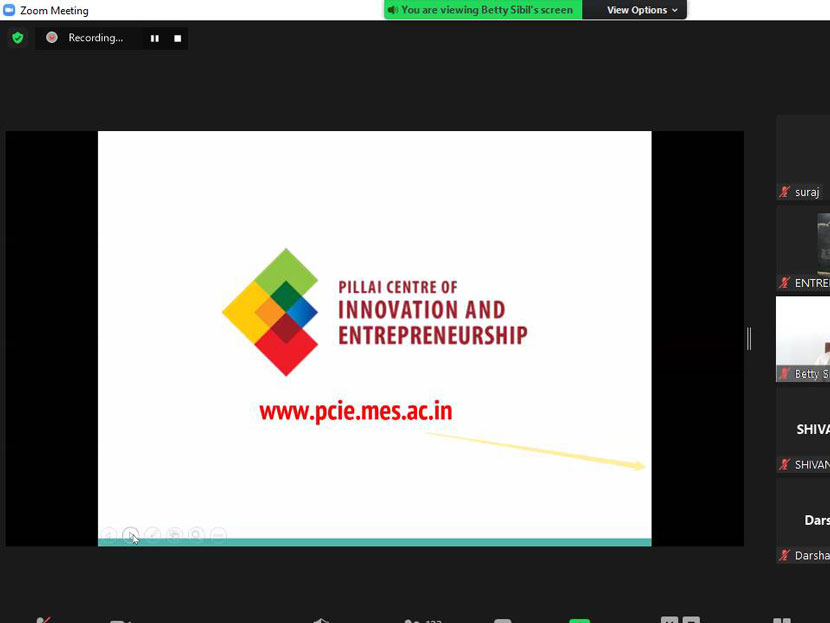Open the see-all-slides control in slideshow
The height and width of the screenshot is (623, 830).
pos(175,535)
